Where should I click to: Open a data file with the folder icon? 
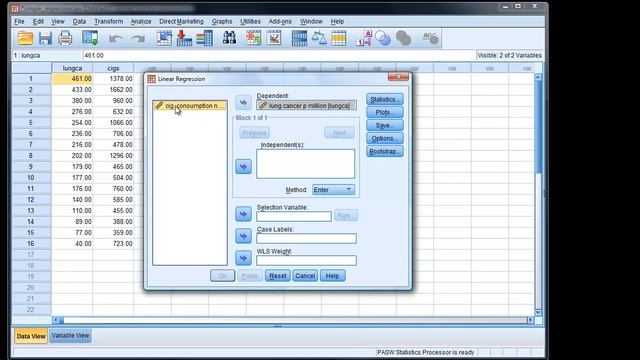(25, 38)
